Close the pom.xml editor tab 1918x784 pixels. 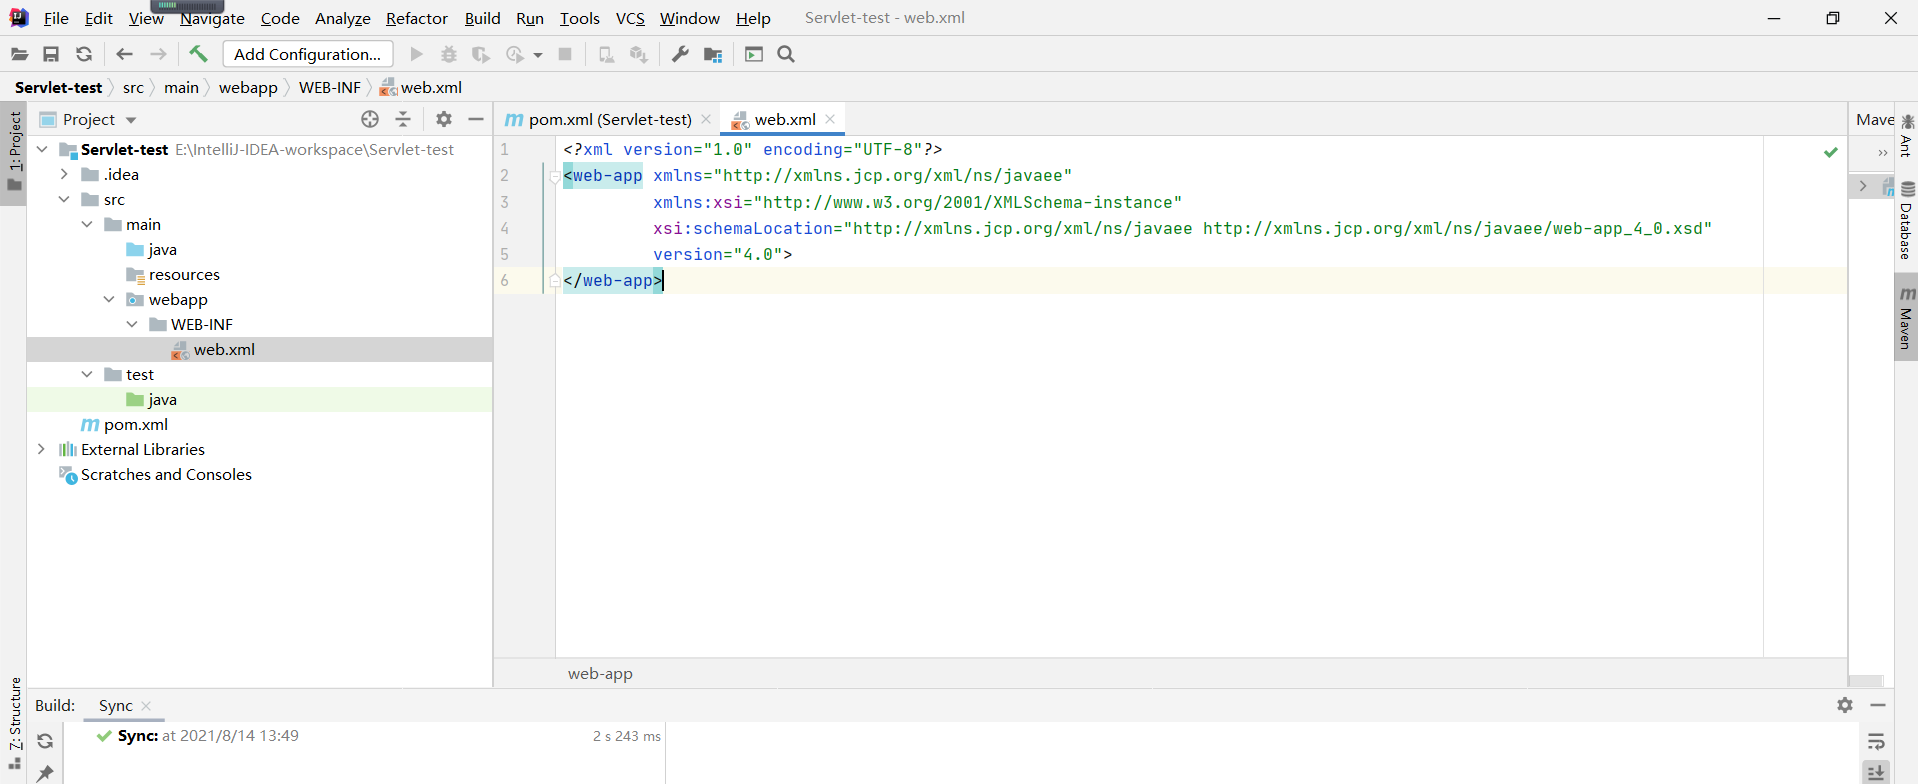point(706,119)
